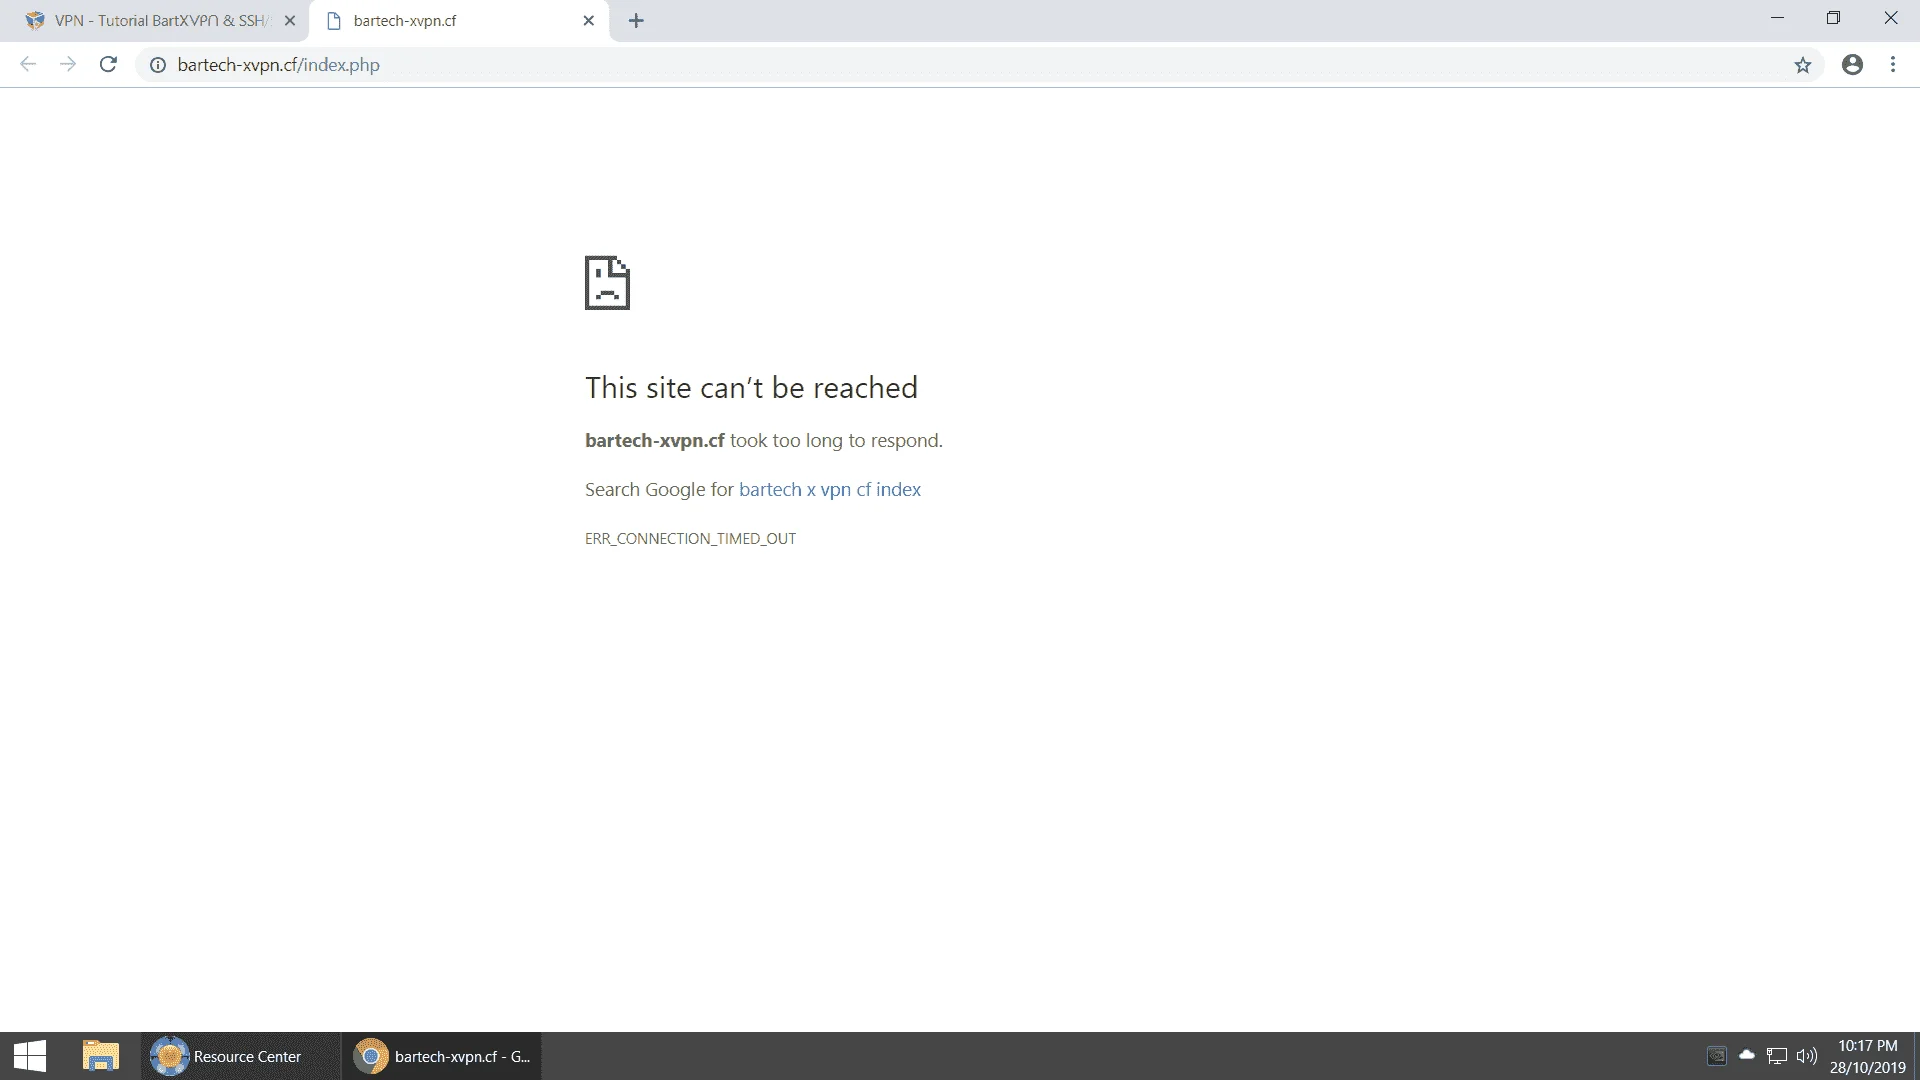This screenshot has height=1080, width=1920.
Task: Minimize the Chrome window
Action: tap(1777, 18)
